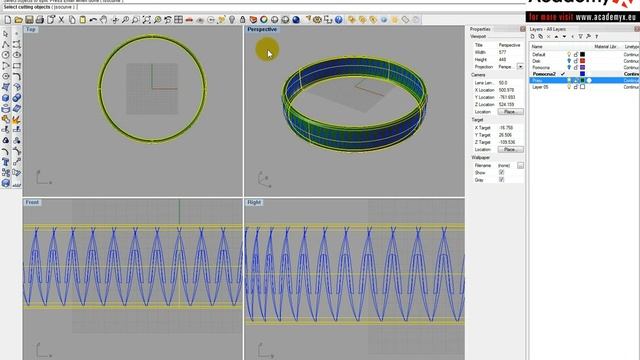The width and height of the screenshot is (640, 360).
Task: Click the red color swatch of Disk layer
Action: pos(582,61)
